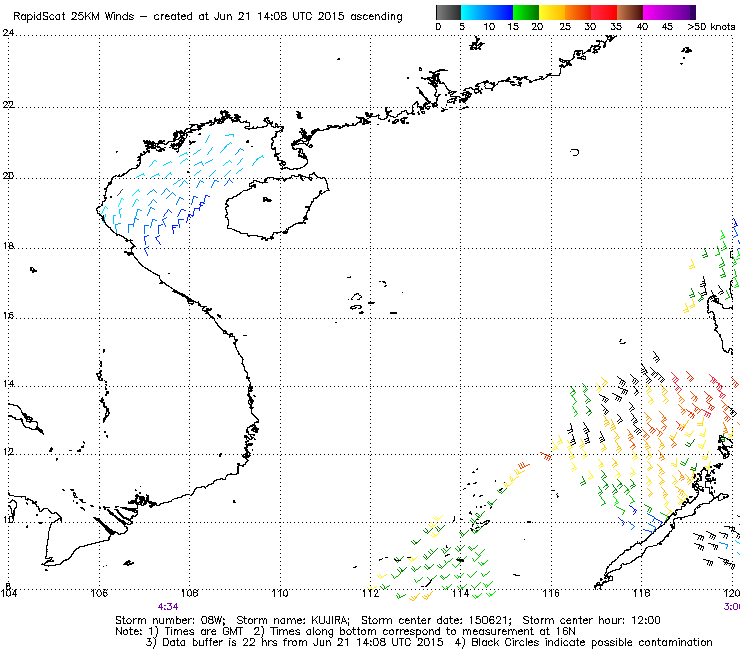Image resolution: width=740 pixels, height=650 pixels.
Task: Click the longitude axis label "118"
Action: tap(641, 593)
